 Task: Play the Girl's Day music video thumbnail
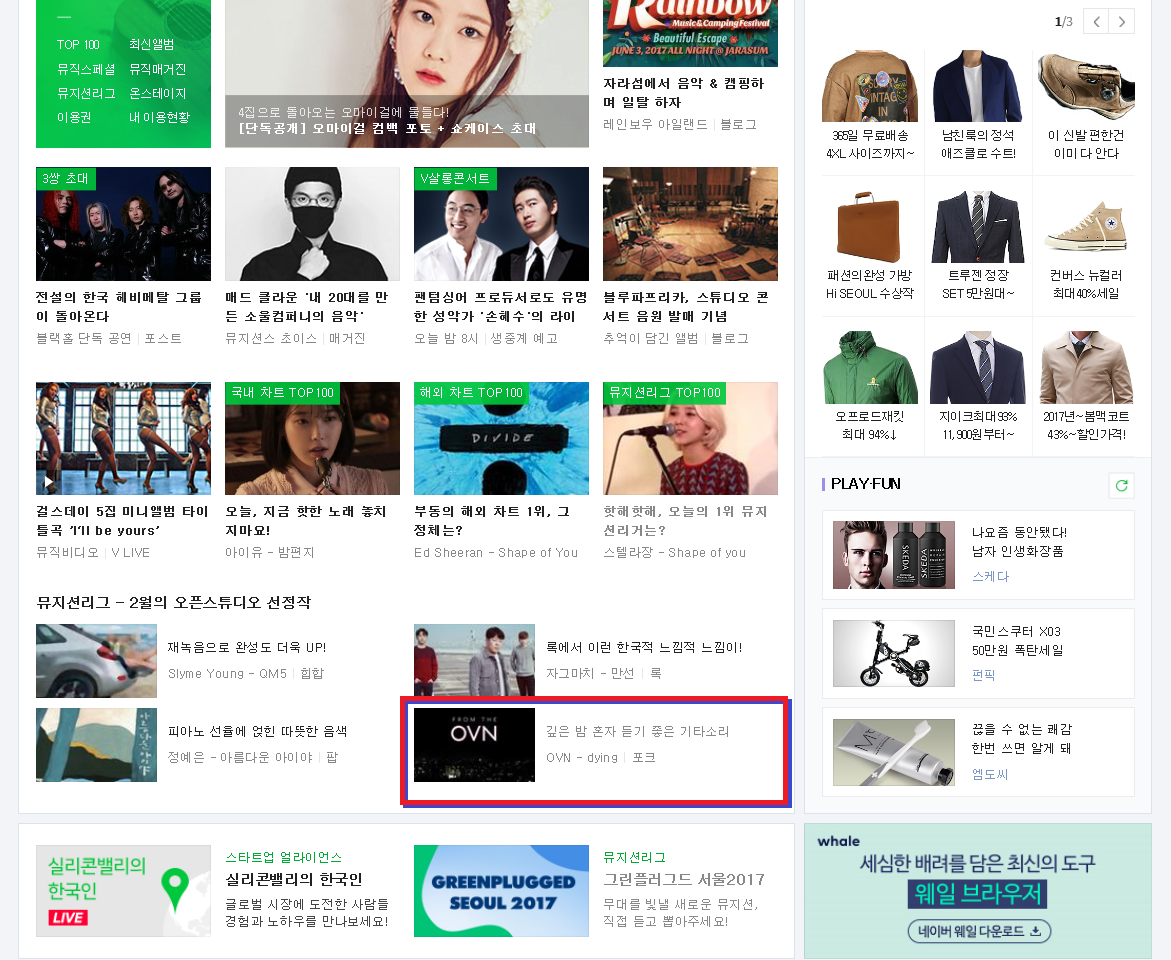[123, 438]
